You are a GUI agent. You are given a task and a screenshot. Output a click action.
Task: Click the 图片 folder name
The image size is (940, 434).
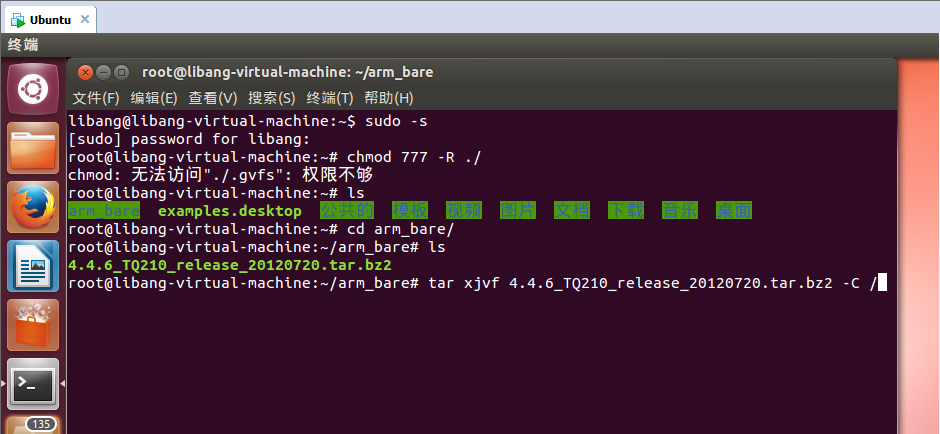tap(518, 211)
